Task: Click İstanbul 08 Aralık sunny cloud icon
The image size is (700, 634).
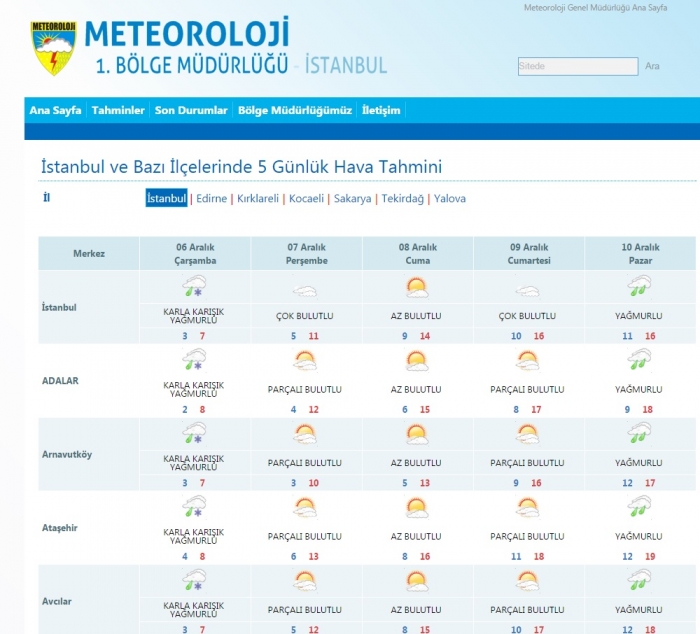Action: [417, 288]
